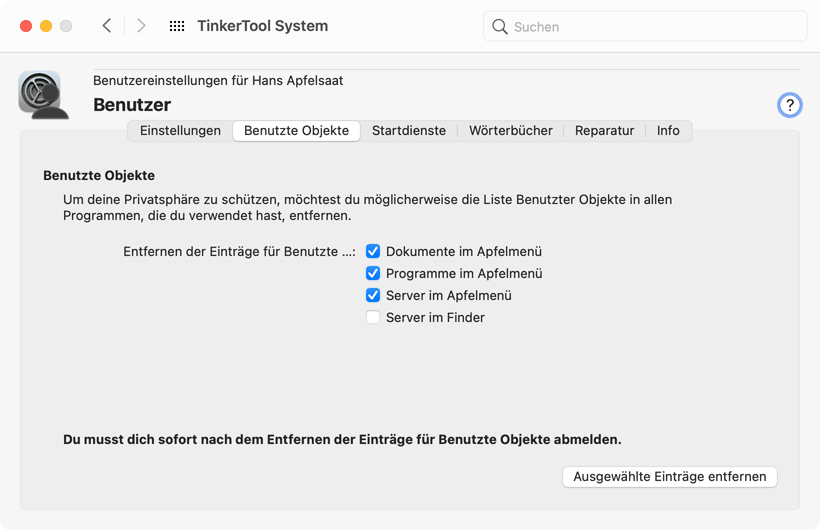Viewport: 820px width, 530px height.
Task: Click the warning text about abmelden
Action: point(342,439)
